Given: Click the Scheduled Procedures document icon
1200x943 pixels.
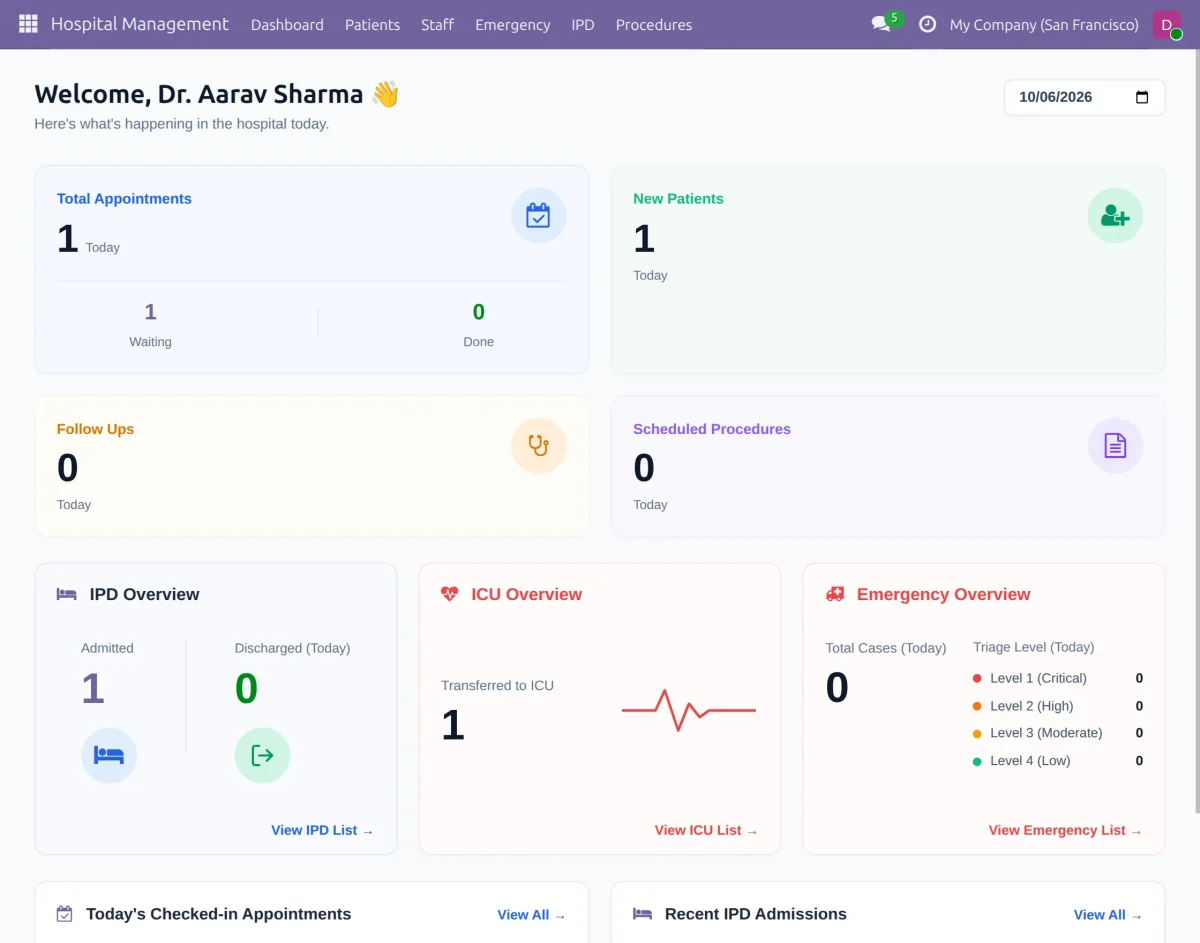Looking at the screenshot, I should [x=1115, y=446].
